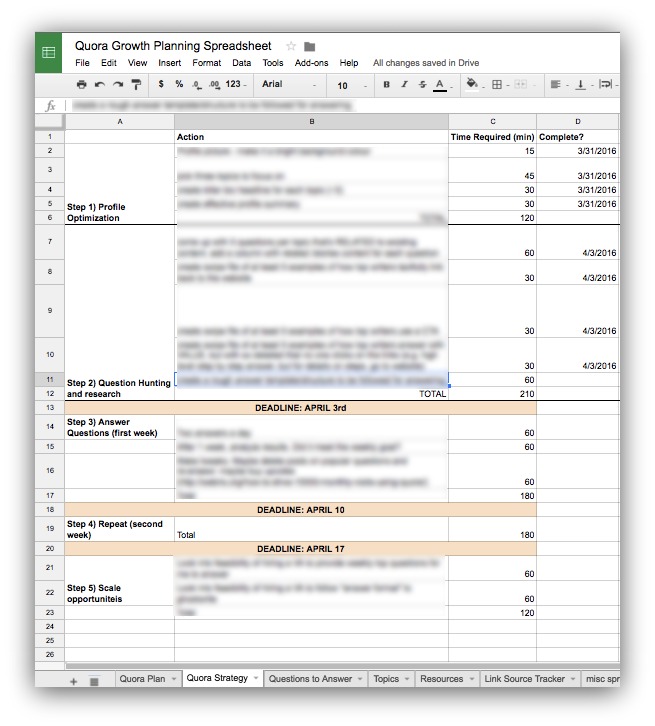Click the 'DEADLINE: APRIL 3rd' cell
This screenshot has height=726, width=655.
coord(301,408)
